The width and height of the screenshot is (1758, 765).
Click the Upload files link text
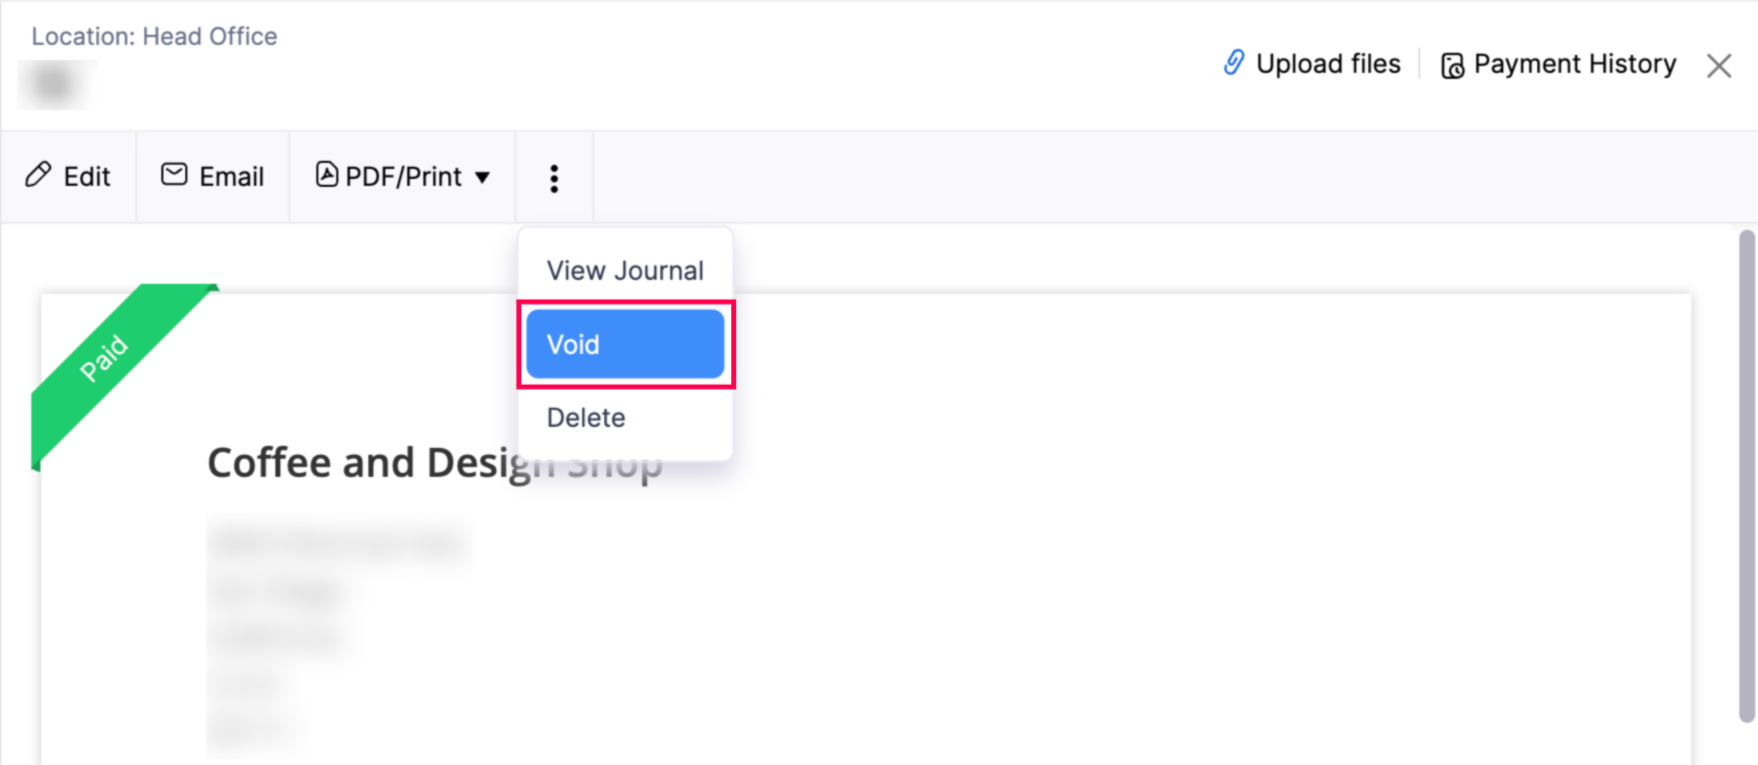tap(1328, 64)
